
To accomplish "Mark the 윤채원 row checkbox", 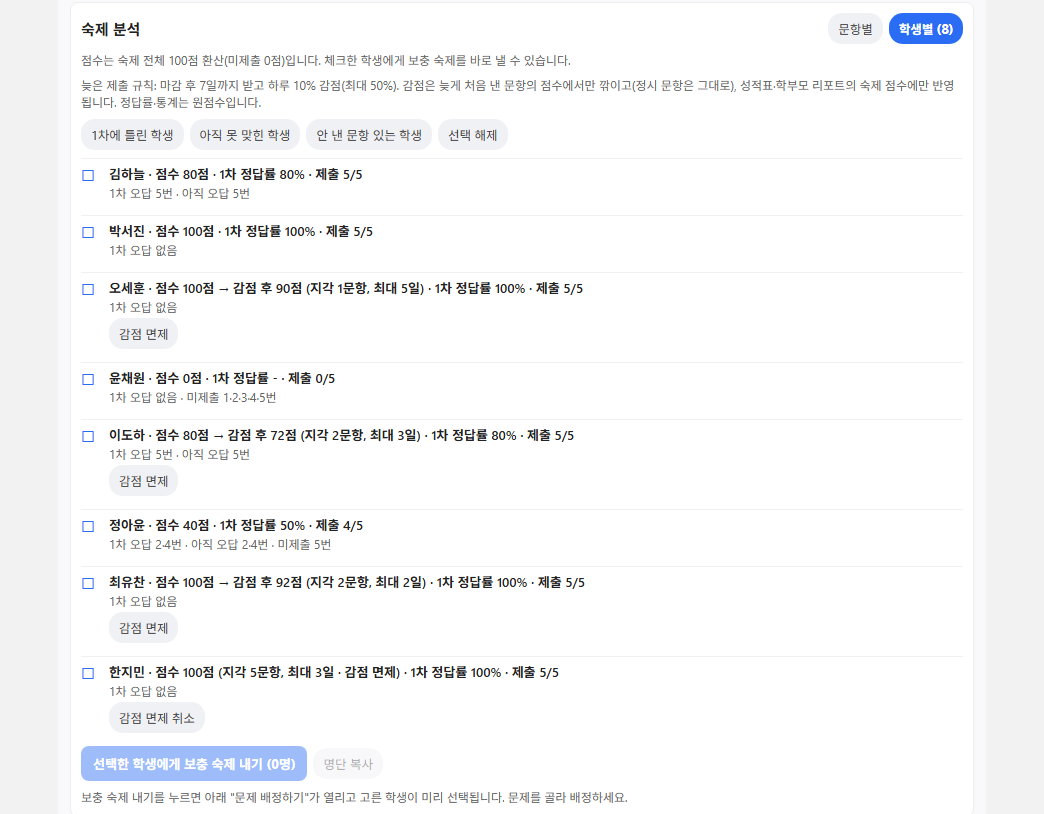I will [88, 379].
